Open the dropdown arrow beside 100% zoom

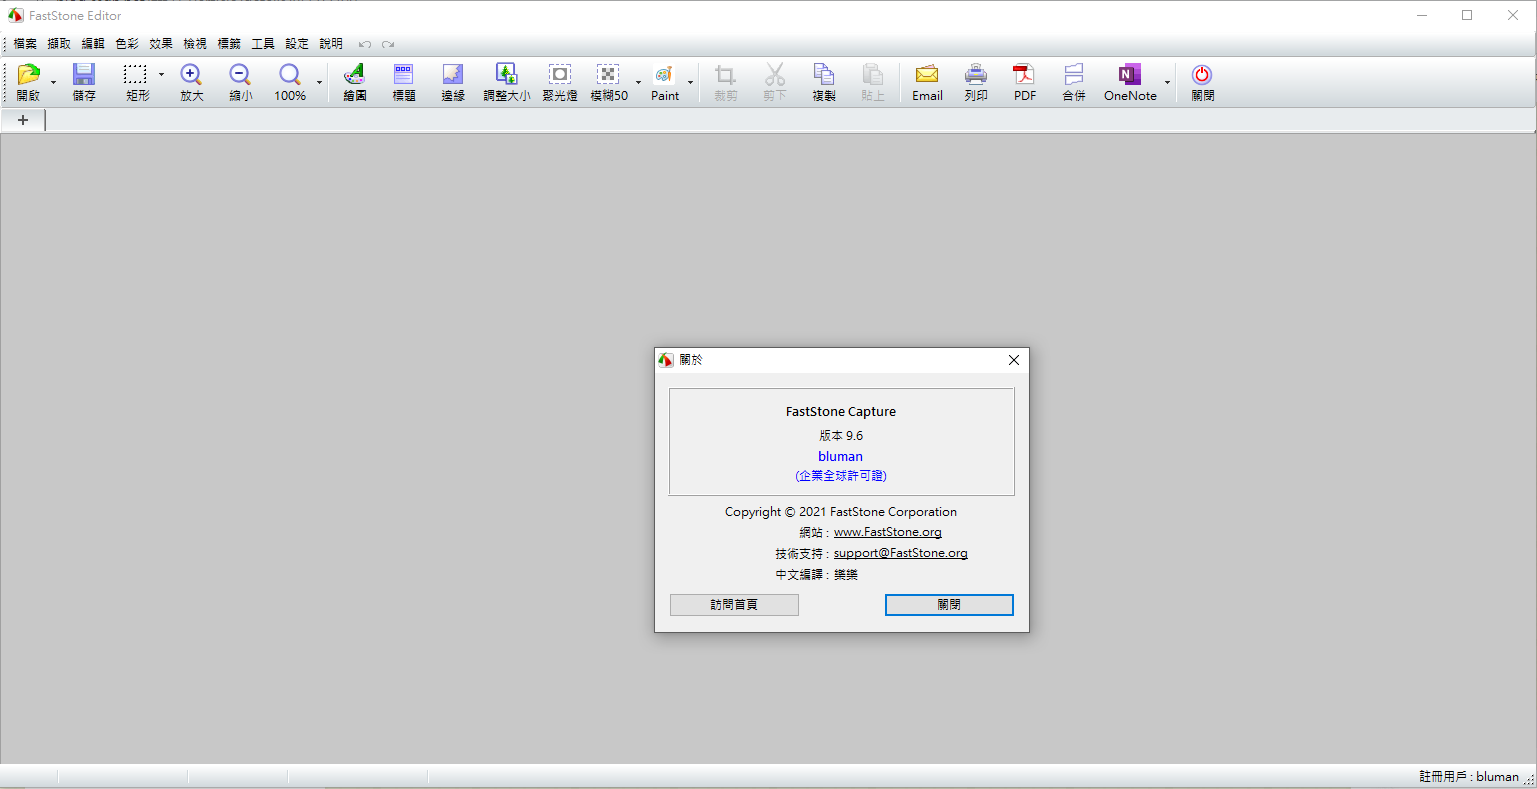[x=320, y=83]
